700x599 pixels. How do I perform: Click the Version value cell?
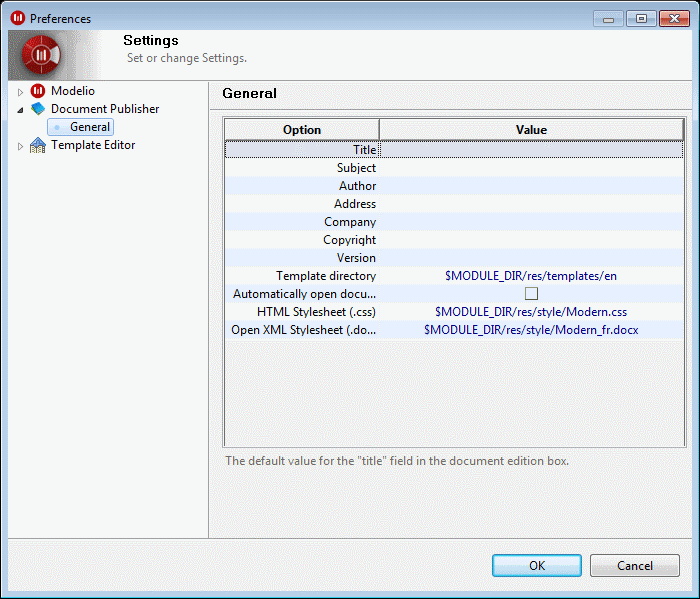[531, 258]
